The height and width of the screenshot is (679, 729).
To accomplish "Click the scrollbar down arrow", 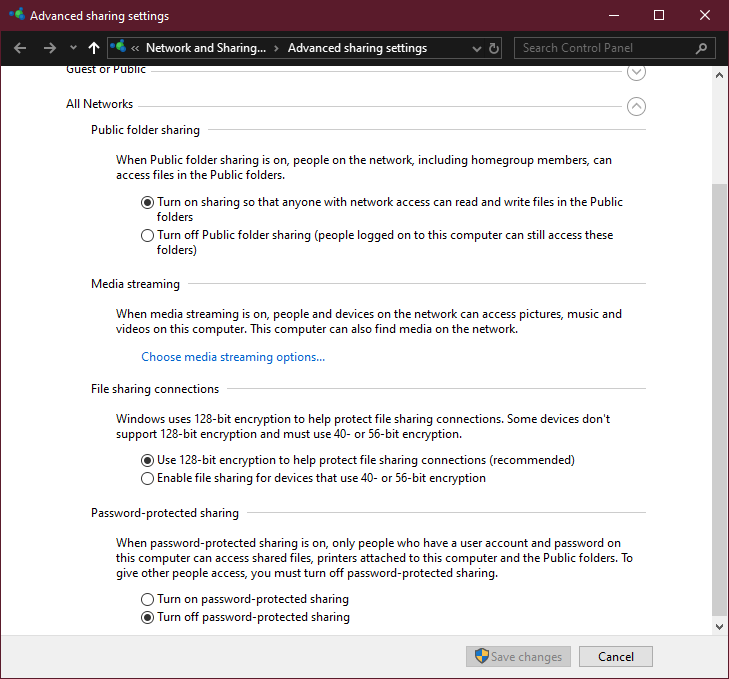I will pyautogui.click(x=719, y=626).
